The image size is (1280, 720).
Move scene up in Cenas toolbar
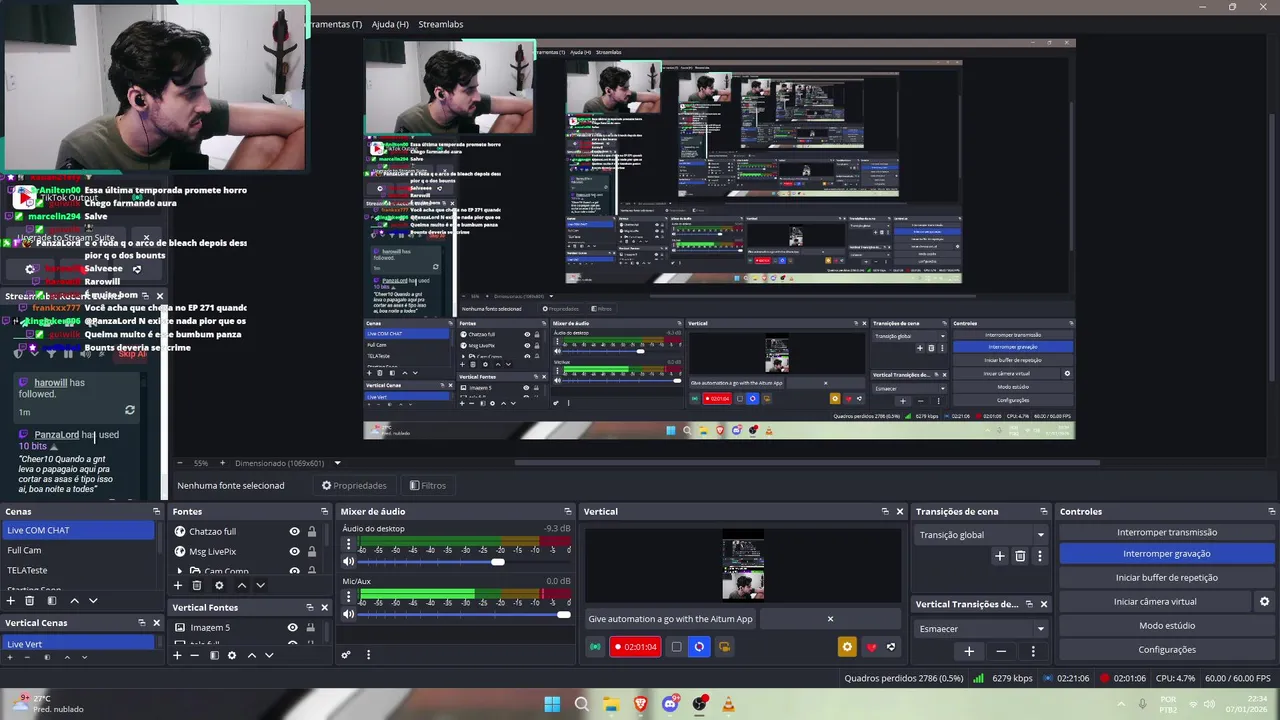tap(74, 601)
